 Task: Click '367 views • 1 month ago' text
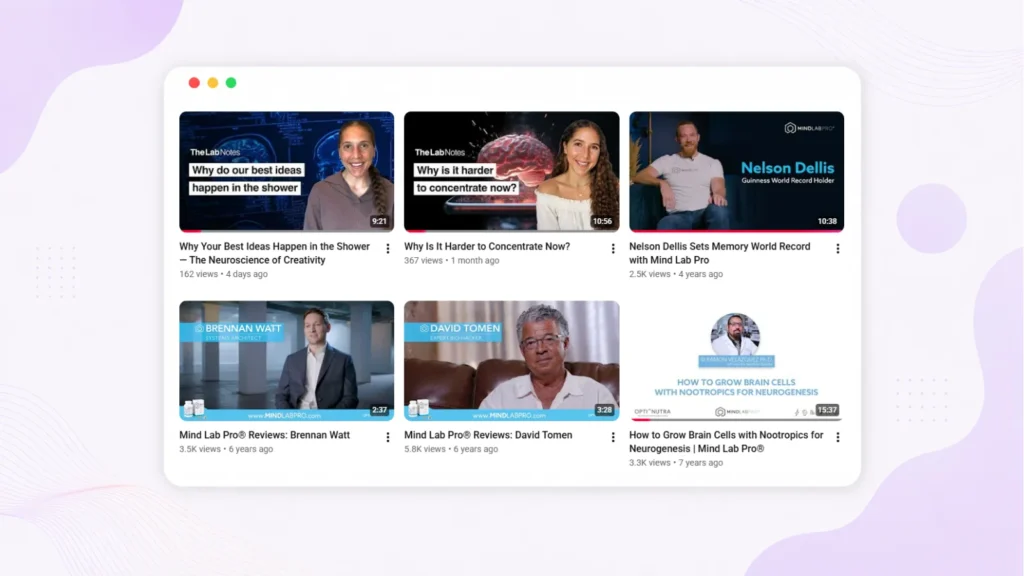(451, 261)
